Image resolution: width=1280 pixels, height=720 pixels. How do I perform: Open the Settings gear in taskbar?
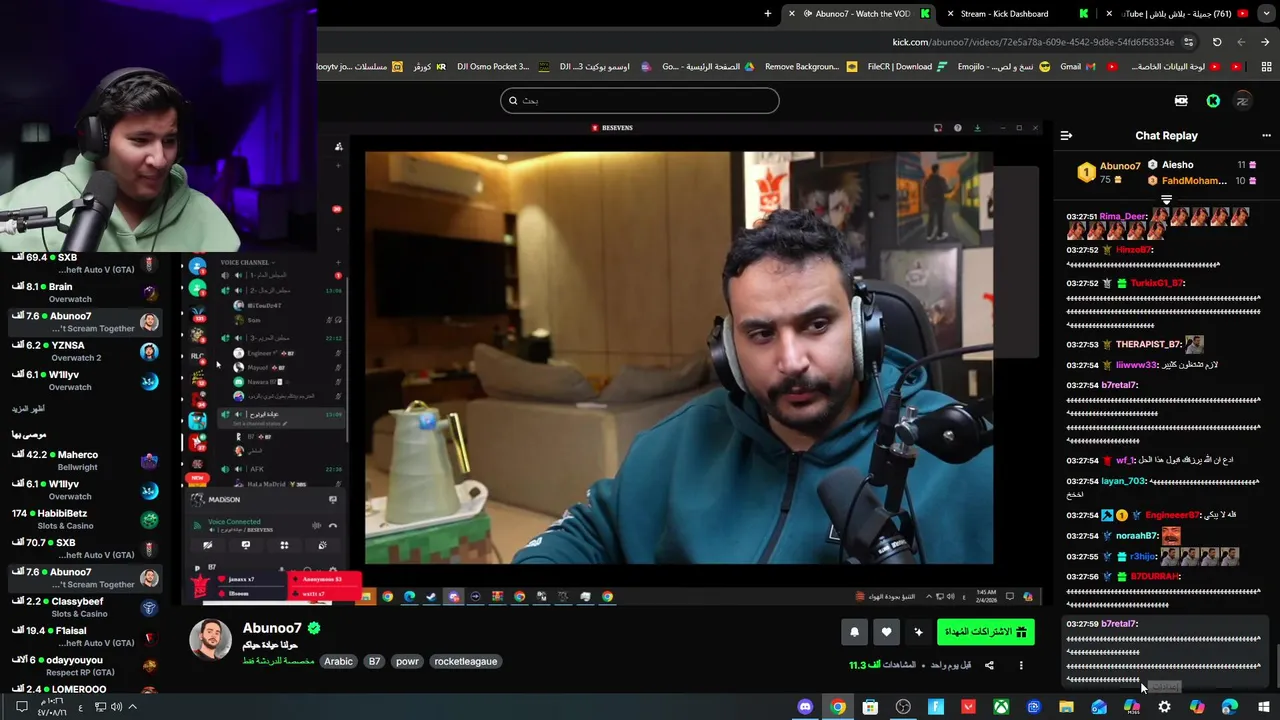coord(1164,707)
